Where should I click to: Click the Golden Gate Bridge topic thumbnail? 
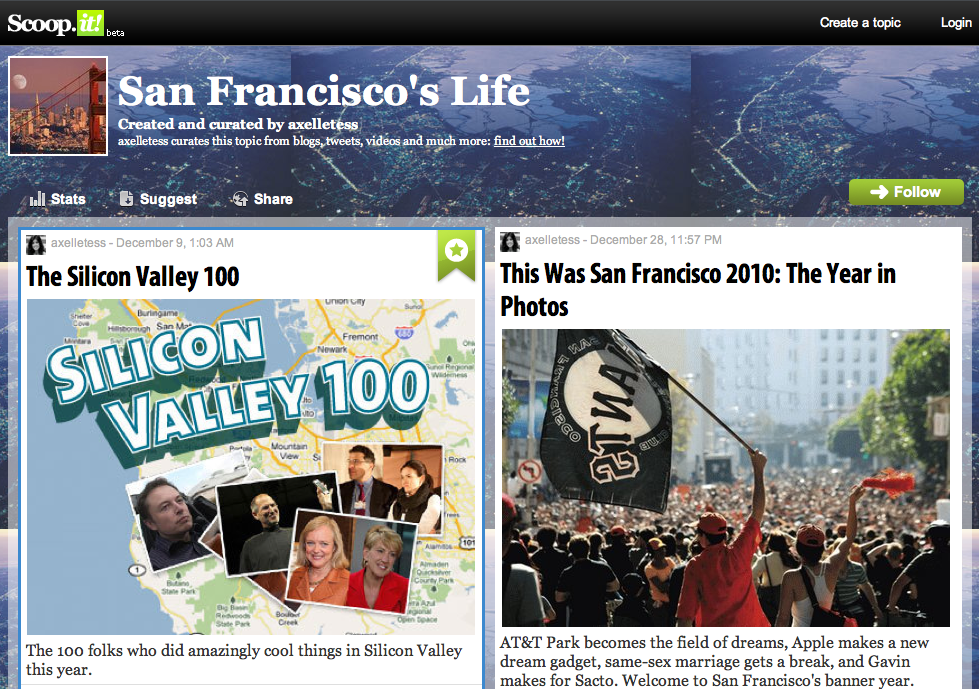58,106
